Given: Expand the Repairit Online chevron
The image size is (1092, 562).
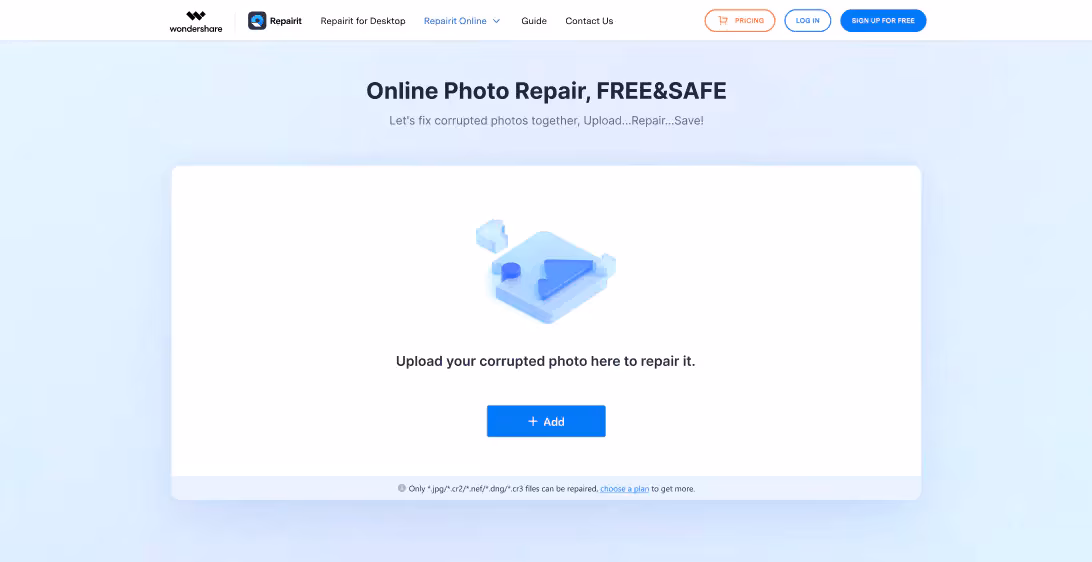Looking at the screenshot, I should (x=497, y=21).
